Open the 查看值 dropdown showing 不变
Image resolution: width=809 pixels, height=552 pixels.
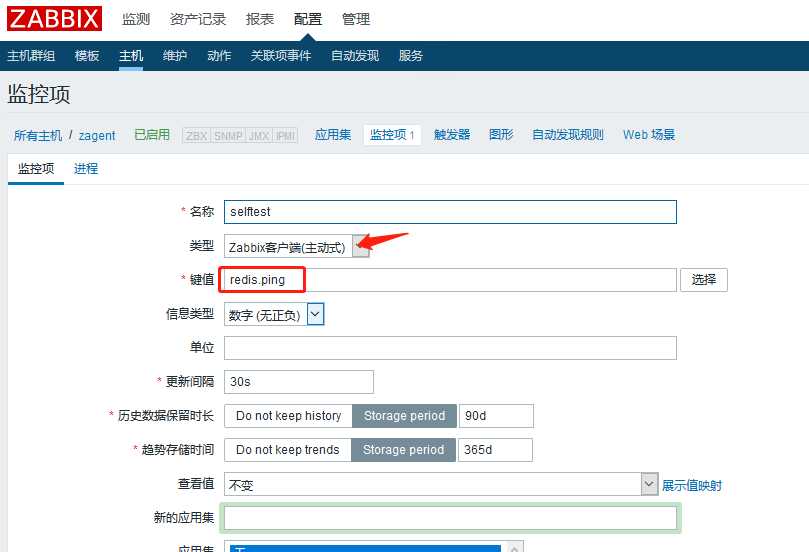[x=441, y=484]
